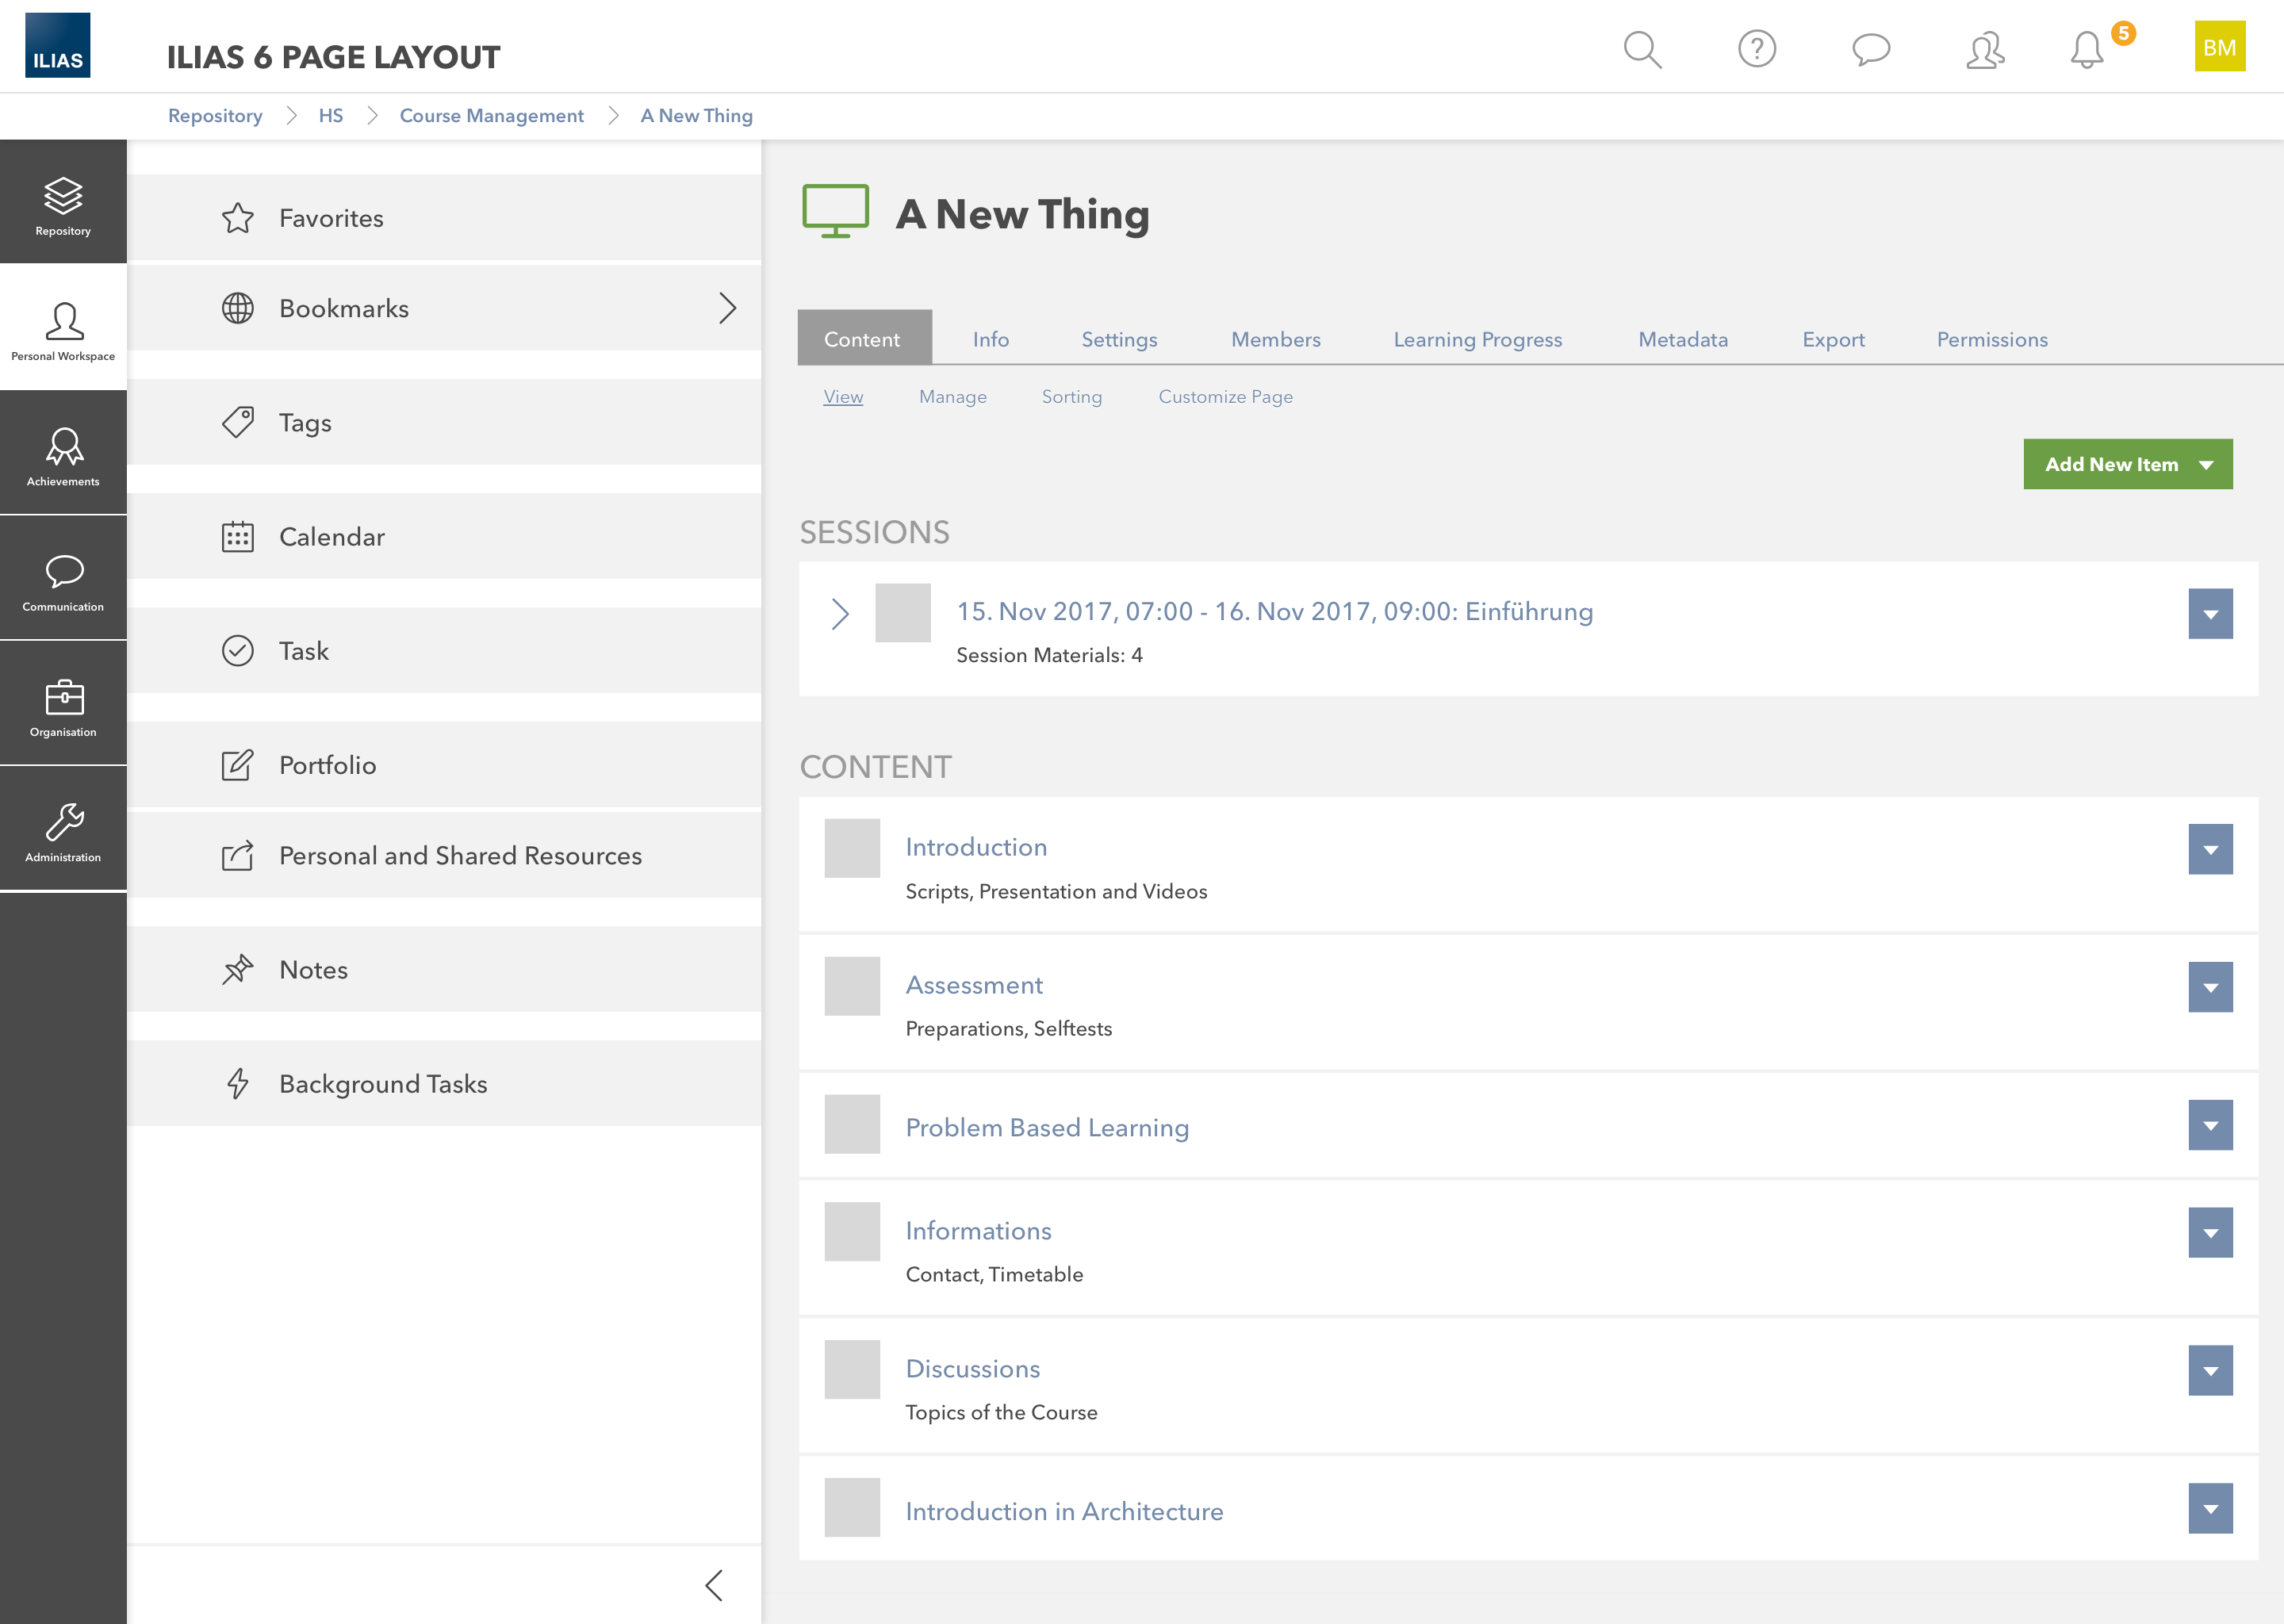Image resolution: width=2284 pixels, height=1624 pixels.
Task: Click the contacts people icon in header
Action: tap(1984, 49)
